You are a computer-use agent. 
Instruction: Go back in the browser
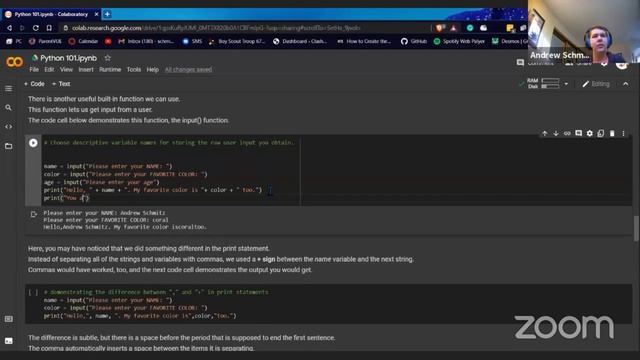(9, 28)
